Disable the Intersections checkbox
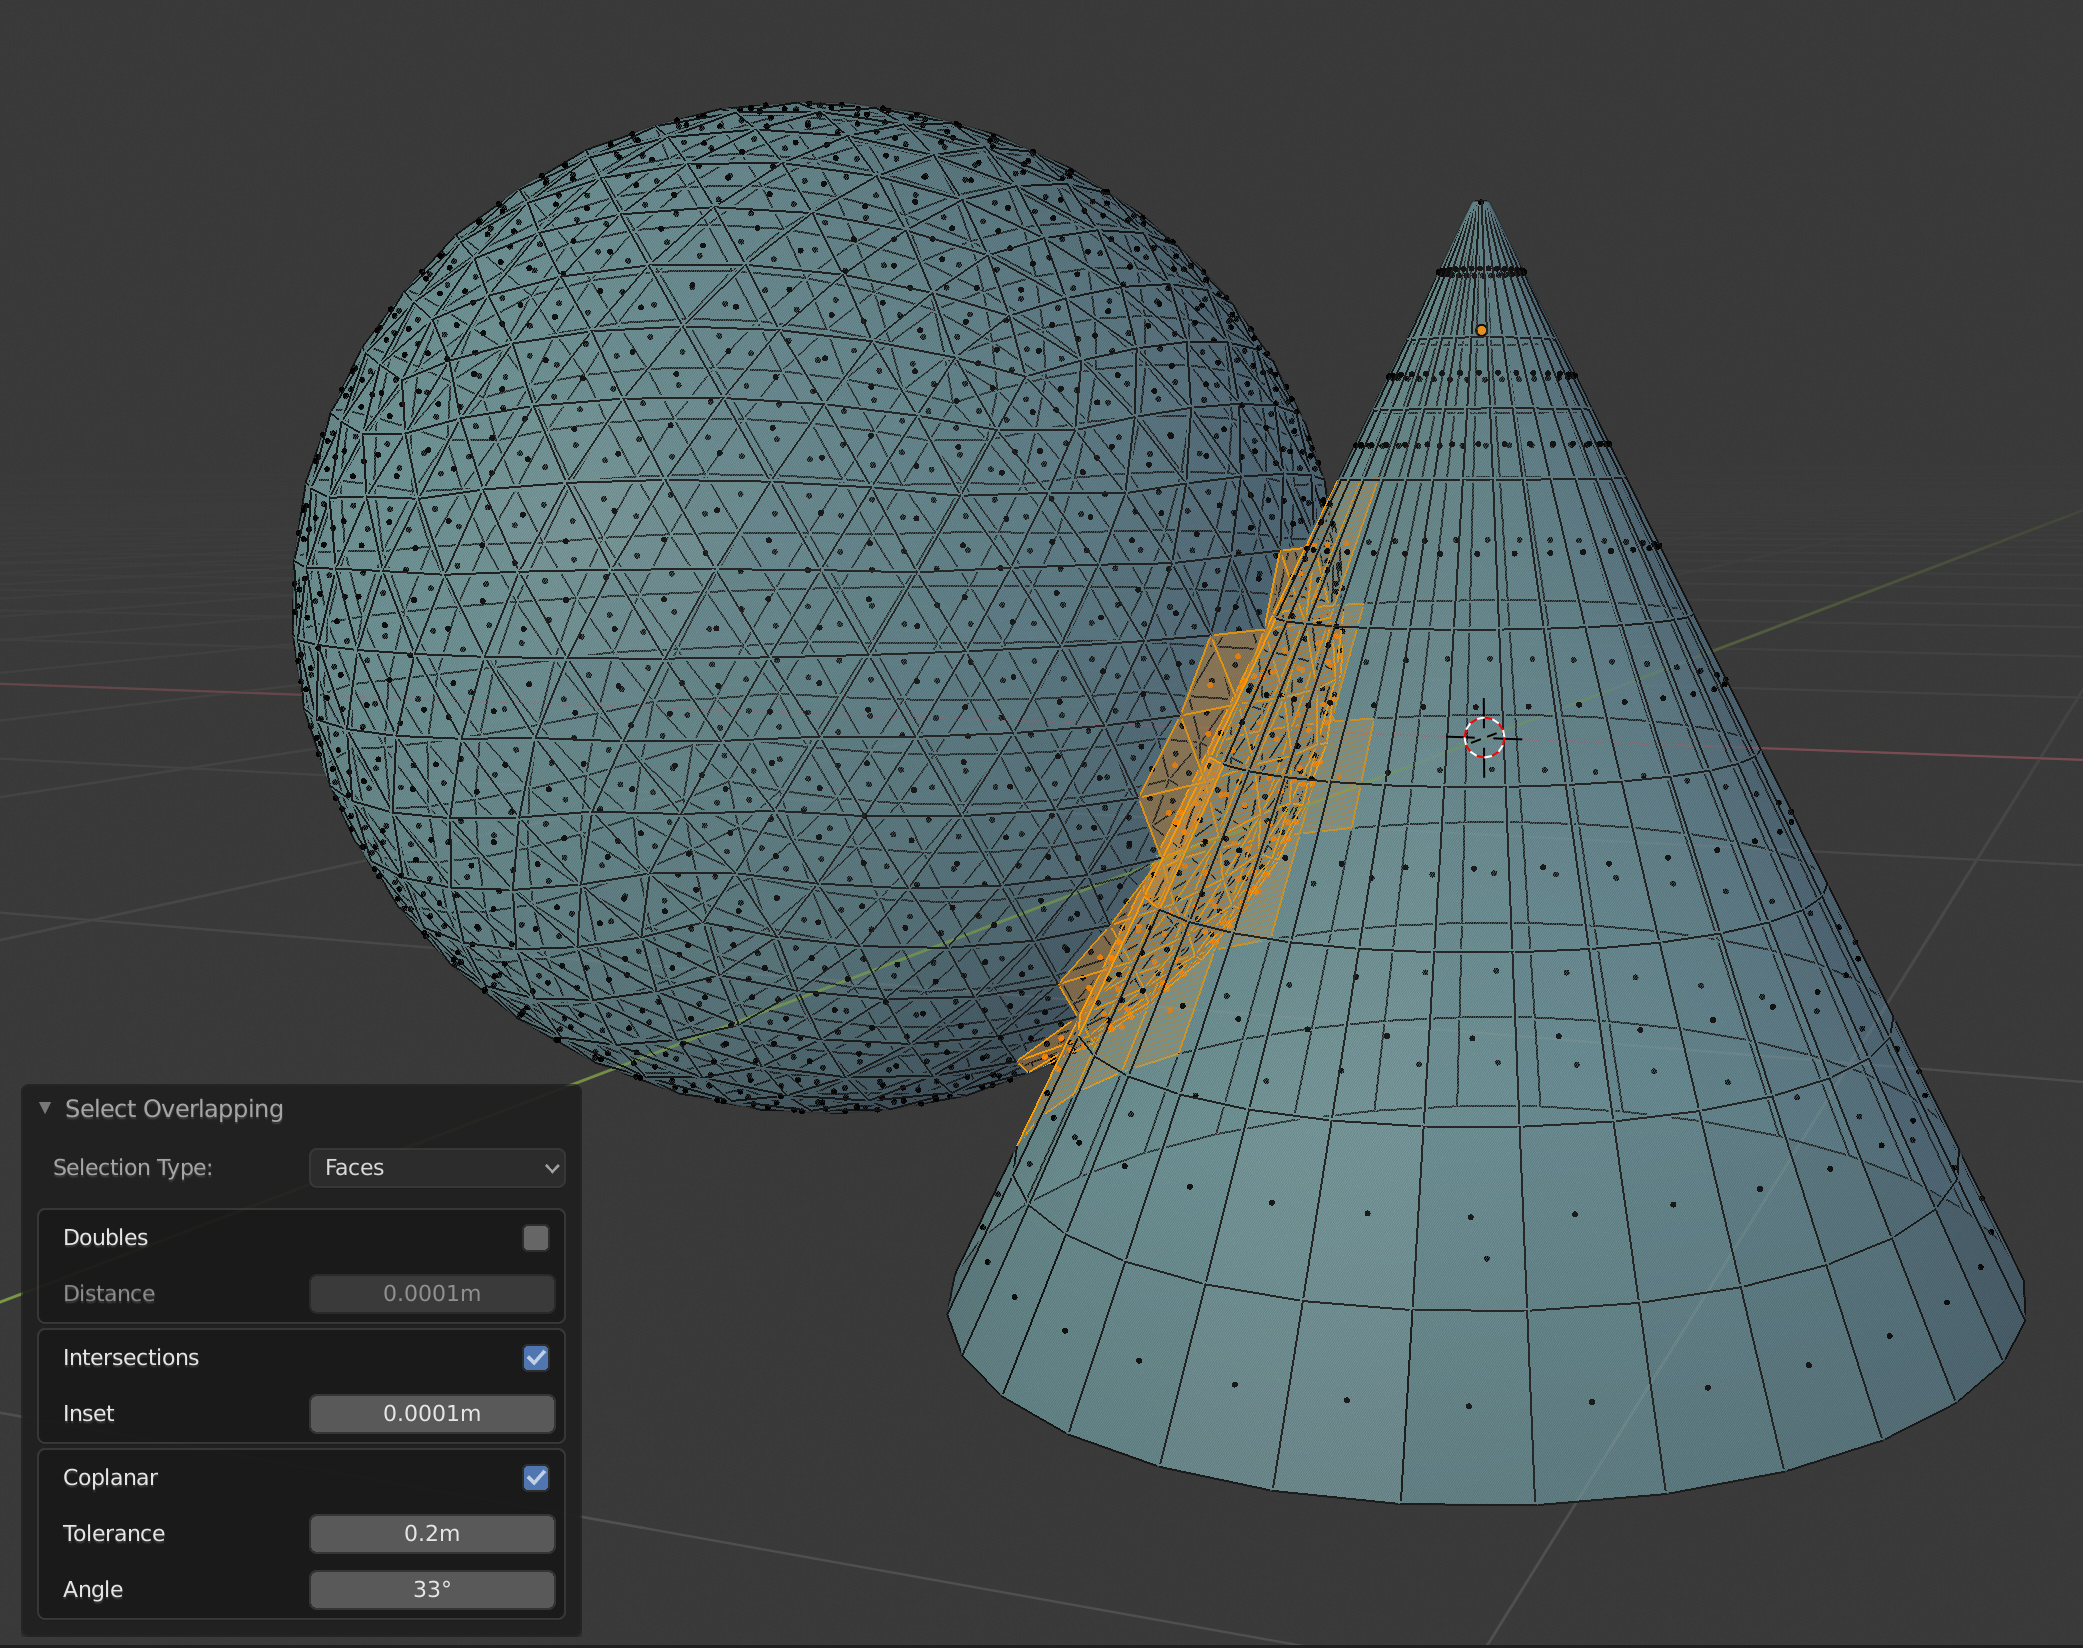This screenshot has height=1648, width=2083. pos(535,1358)
